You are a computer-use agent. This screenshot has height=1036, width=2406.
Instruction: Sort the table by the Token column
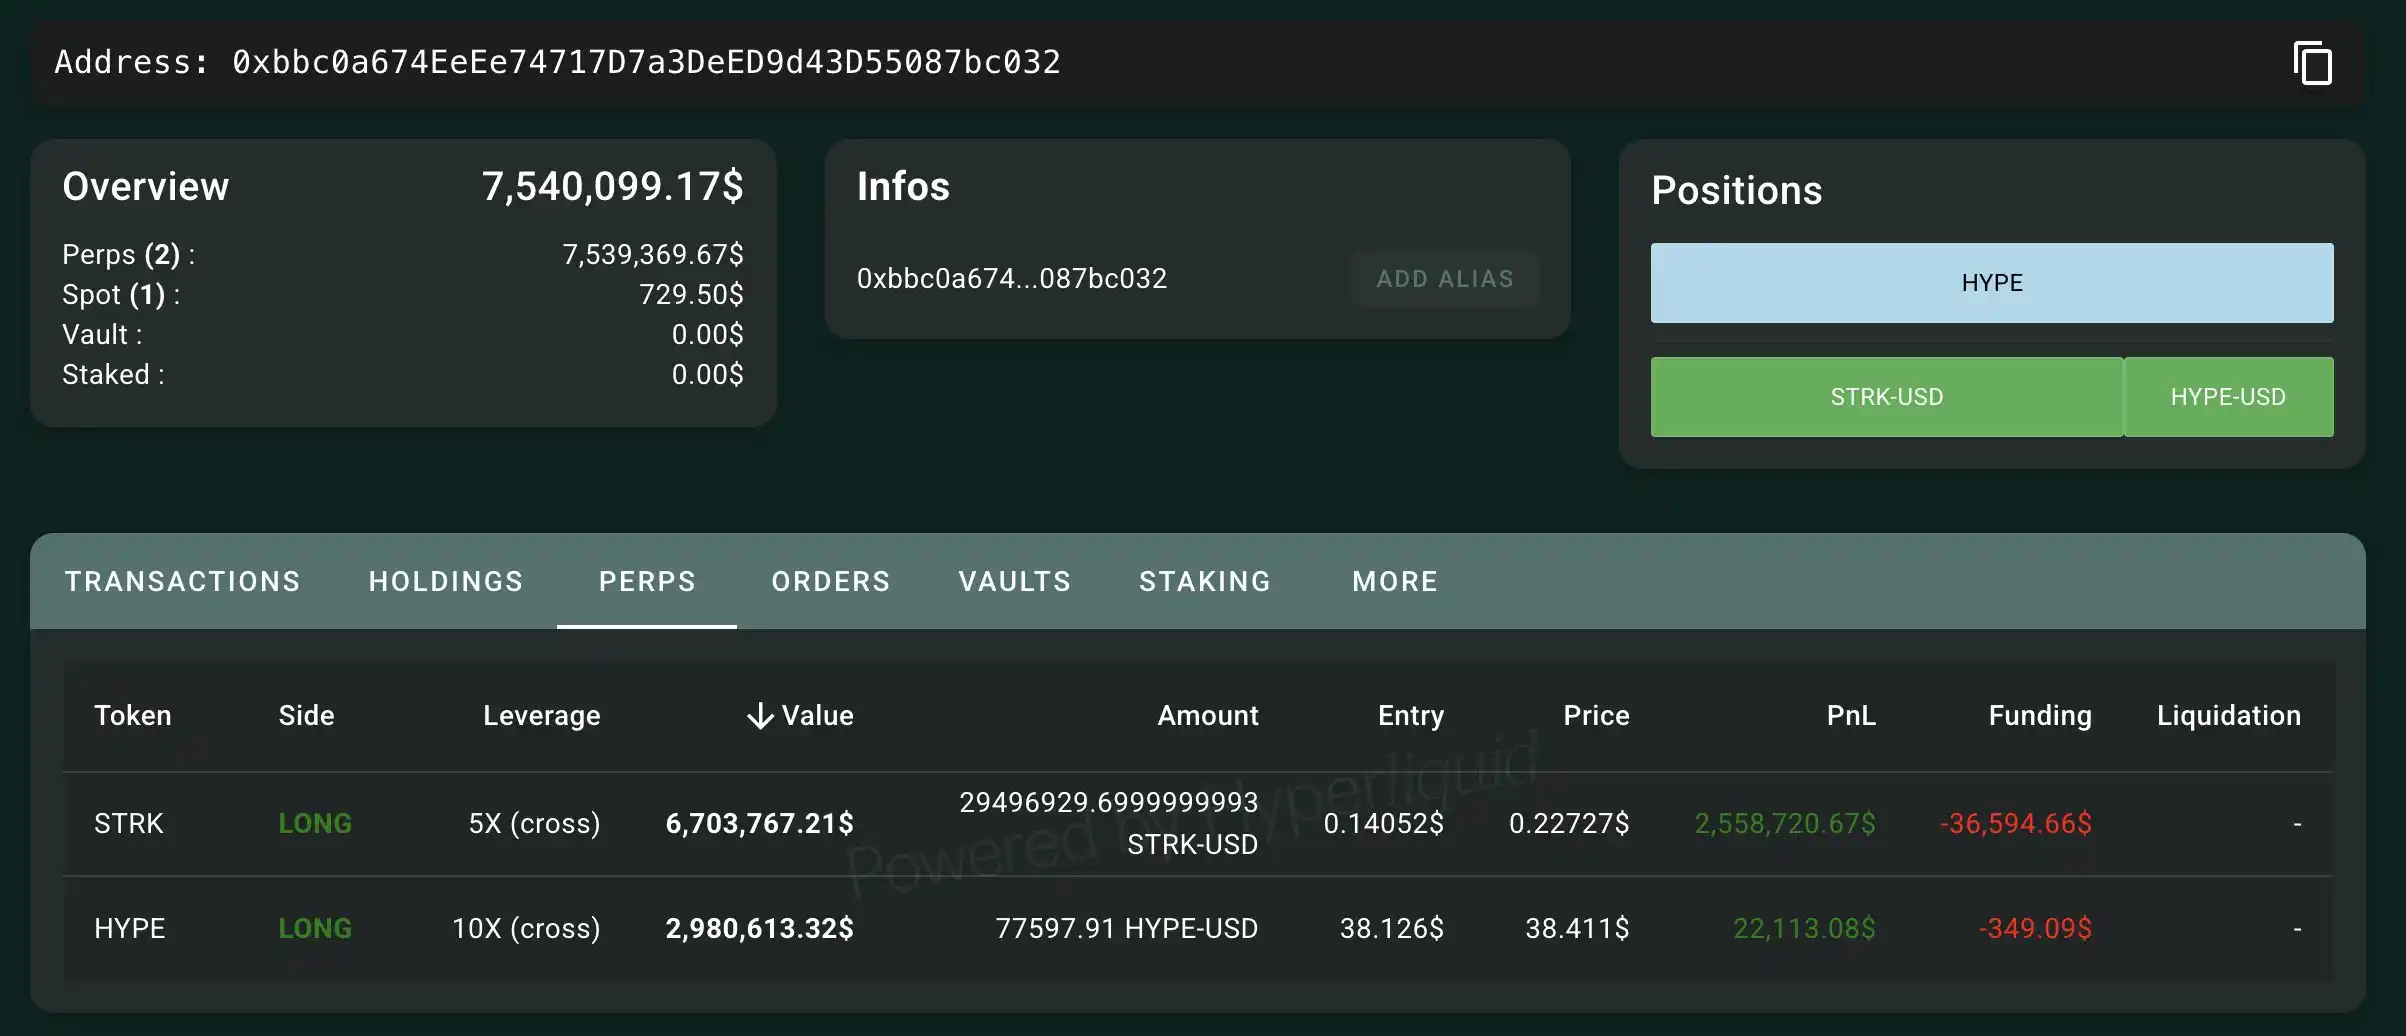(x=133, y=715)
